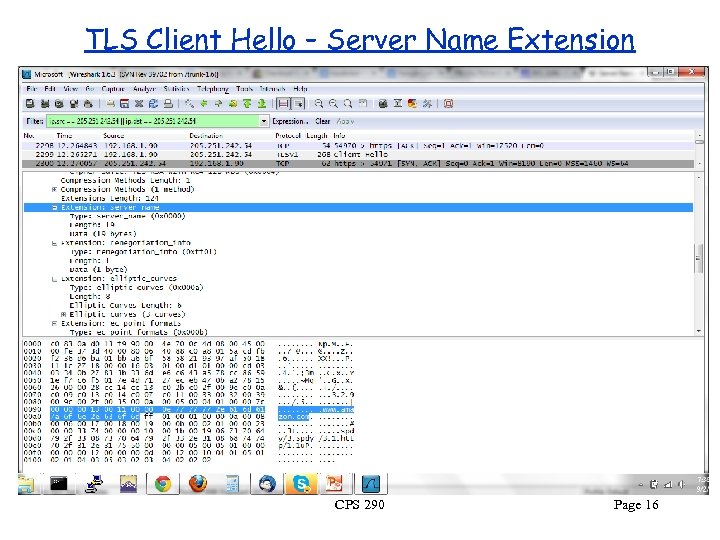This screenshot has height=540, width=720.
Task: Sort packets by Source column header
Action: [114, 135]
